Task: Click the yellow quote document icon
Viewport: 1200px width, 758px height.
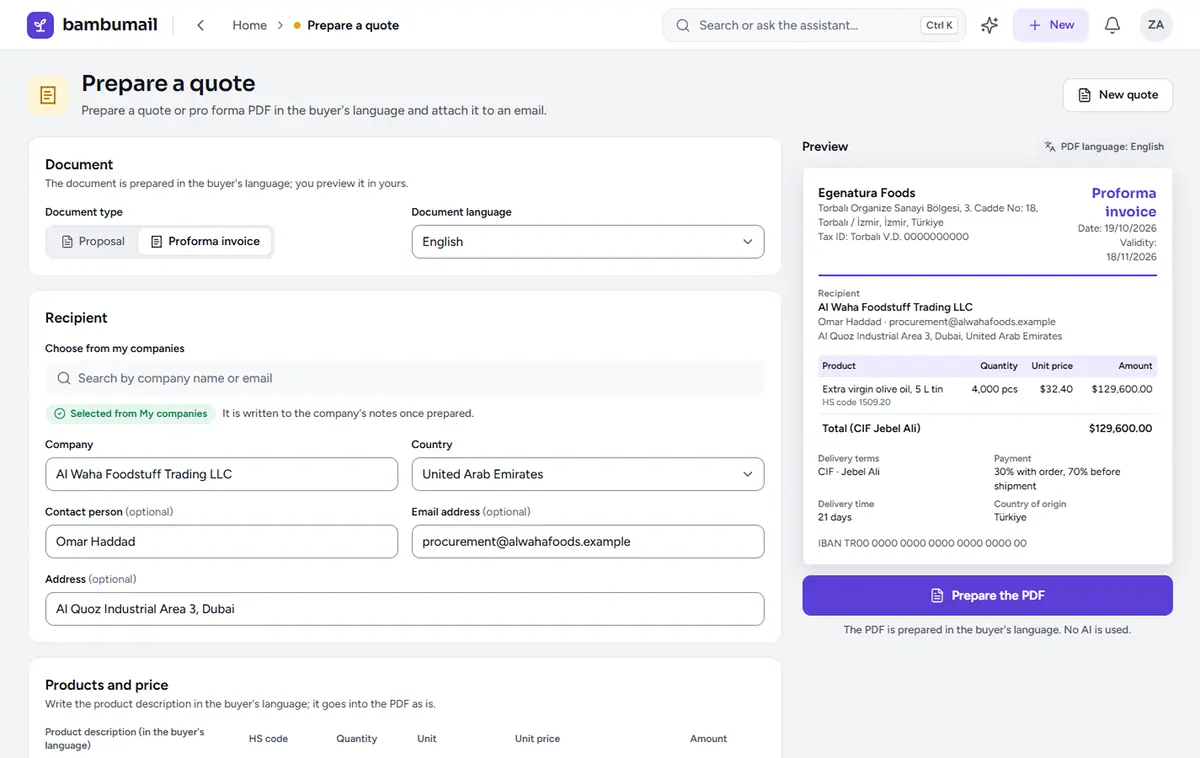Action: (x=48, y=95)
